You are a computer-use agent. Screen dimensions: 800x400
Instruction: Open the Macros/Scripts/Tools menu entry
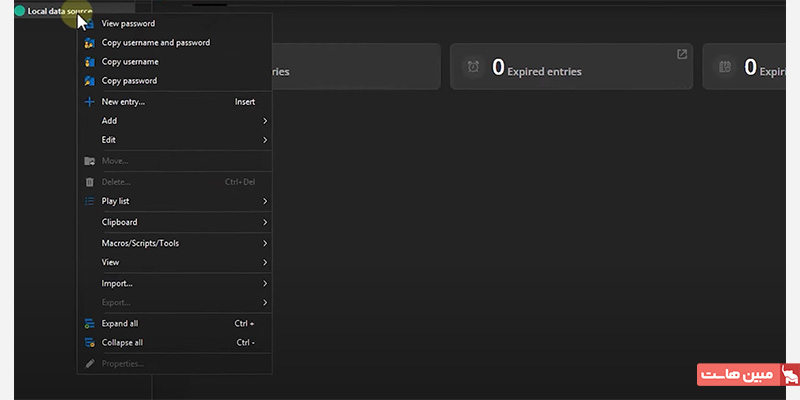click(140, 243)
